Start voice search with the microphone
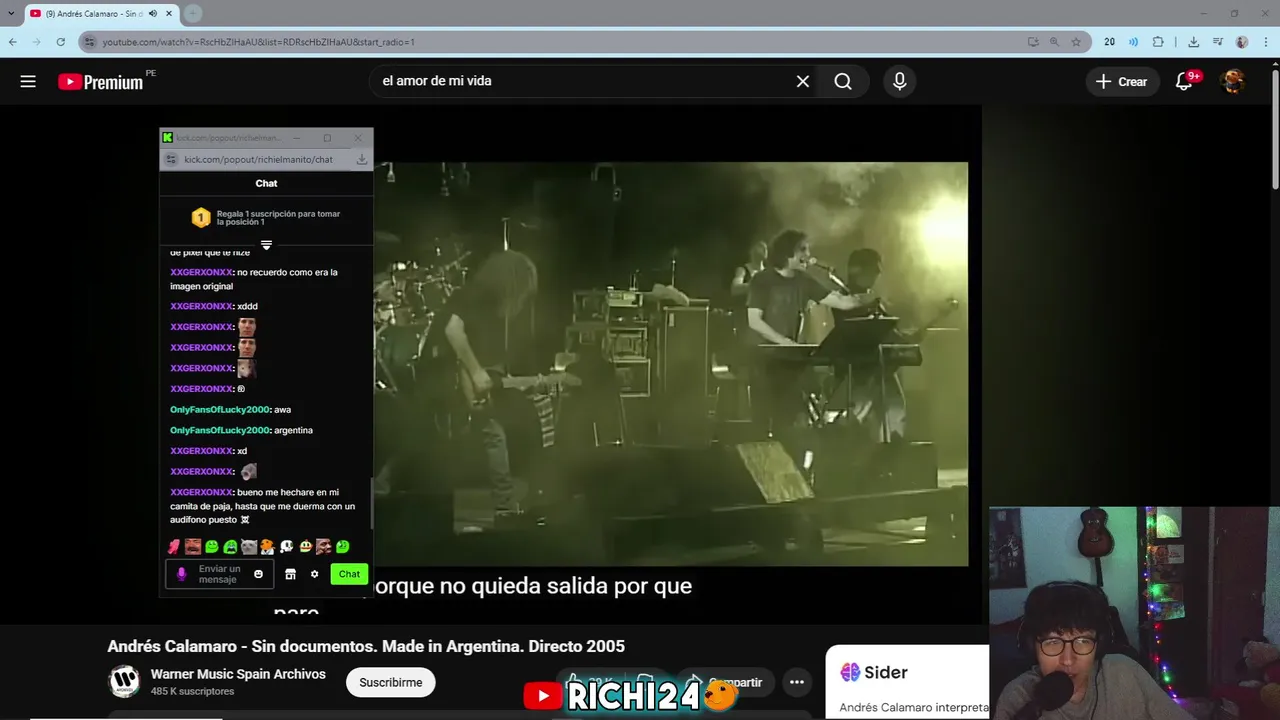Screen dimensions: 1280x720 900,82
